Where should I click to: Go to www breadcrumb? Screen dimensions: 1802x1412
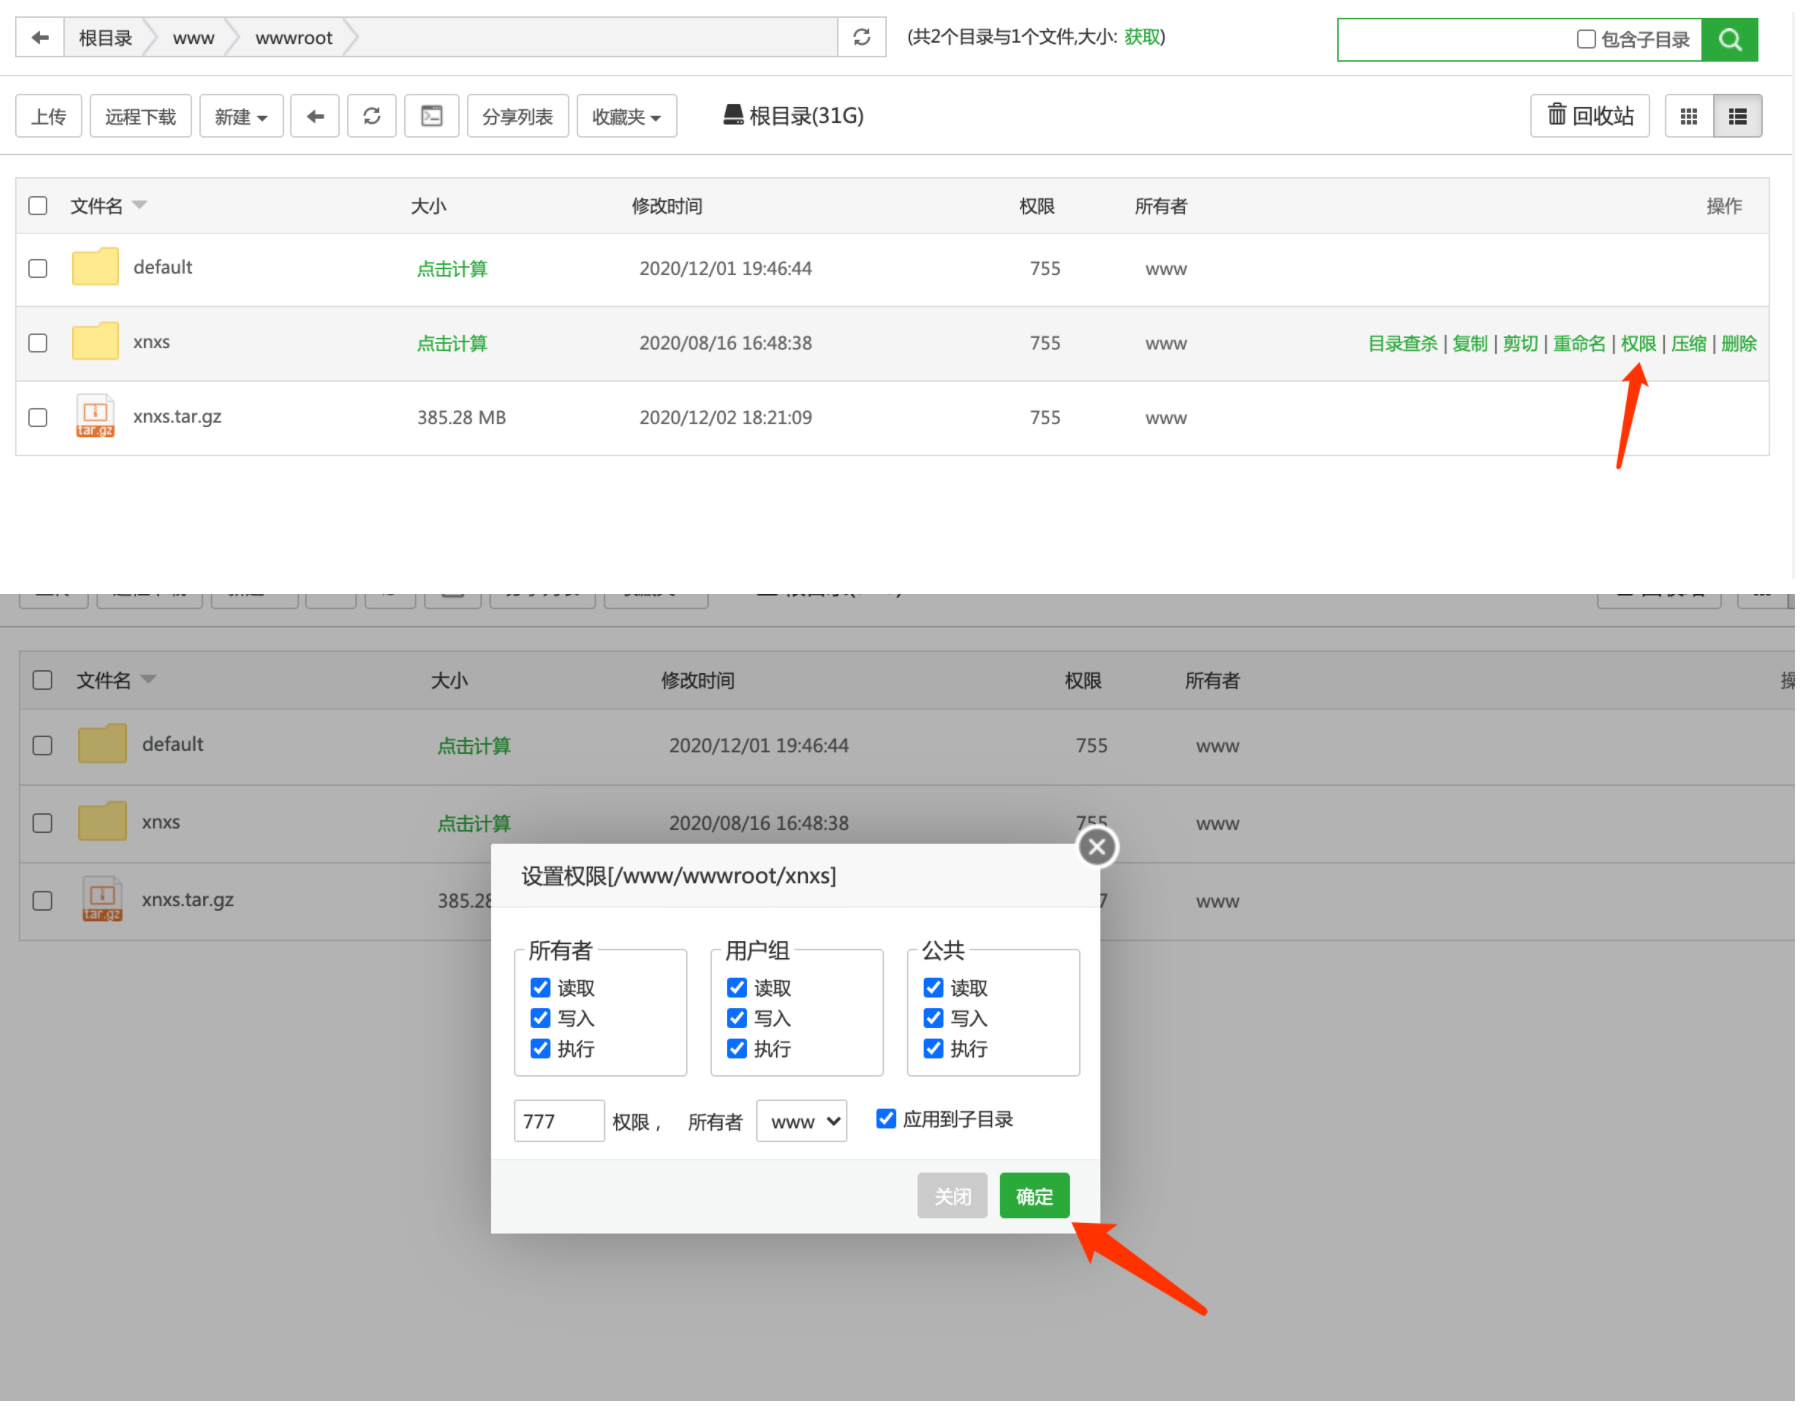[x=194, y=38]
